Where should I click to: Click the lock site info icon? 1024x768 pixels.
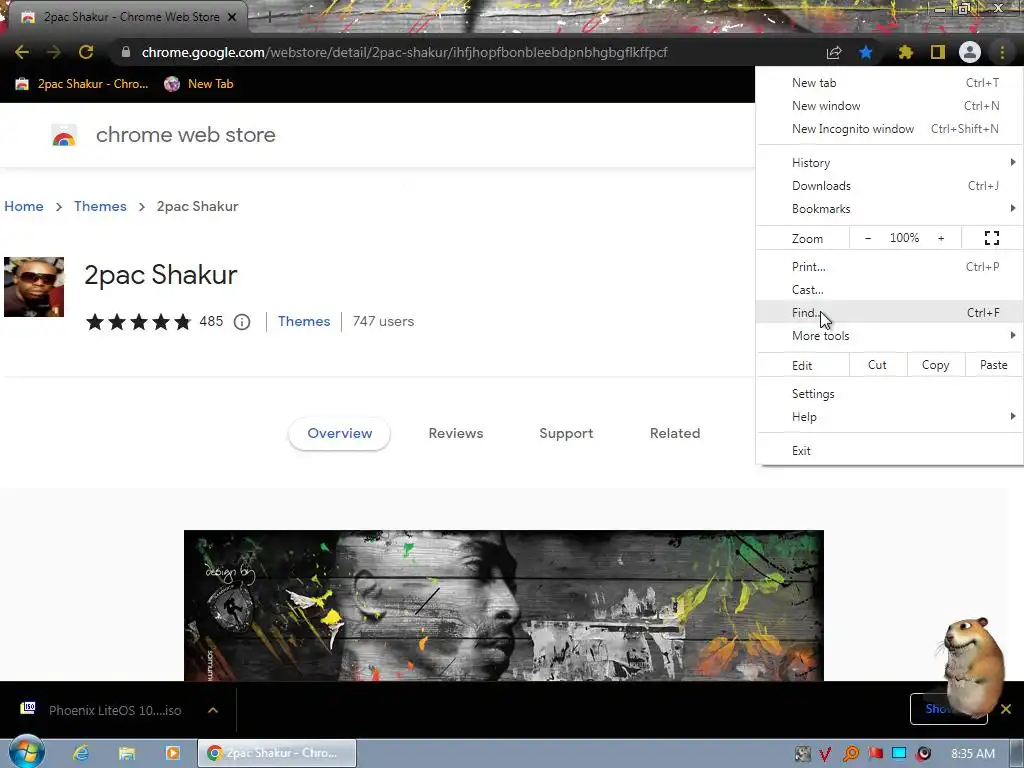pyautogui.click(x=125, y=52)
